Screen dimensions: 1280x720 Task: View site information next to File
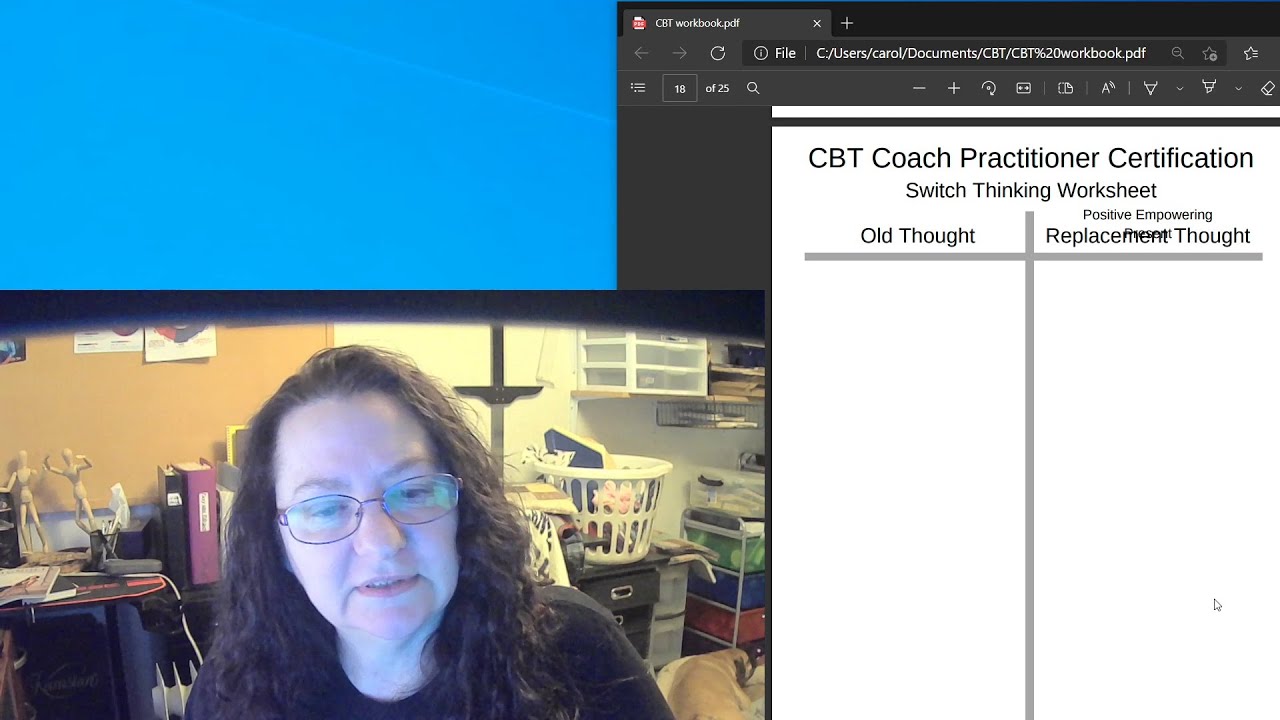(761, 53)
